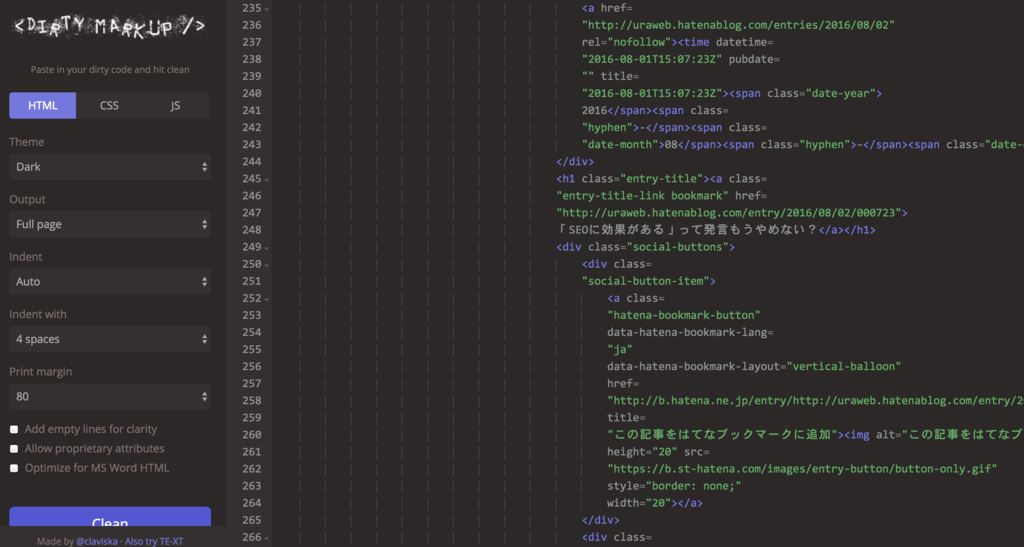Click line number 264 in gutter

pyautogui.click(x=251, y=503)
